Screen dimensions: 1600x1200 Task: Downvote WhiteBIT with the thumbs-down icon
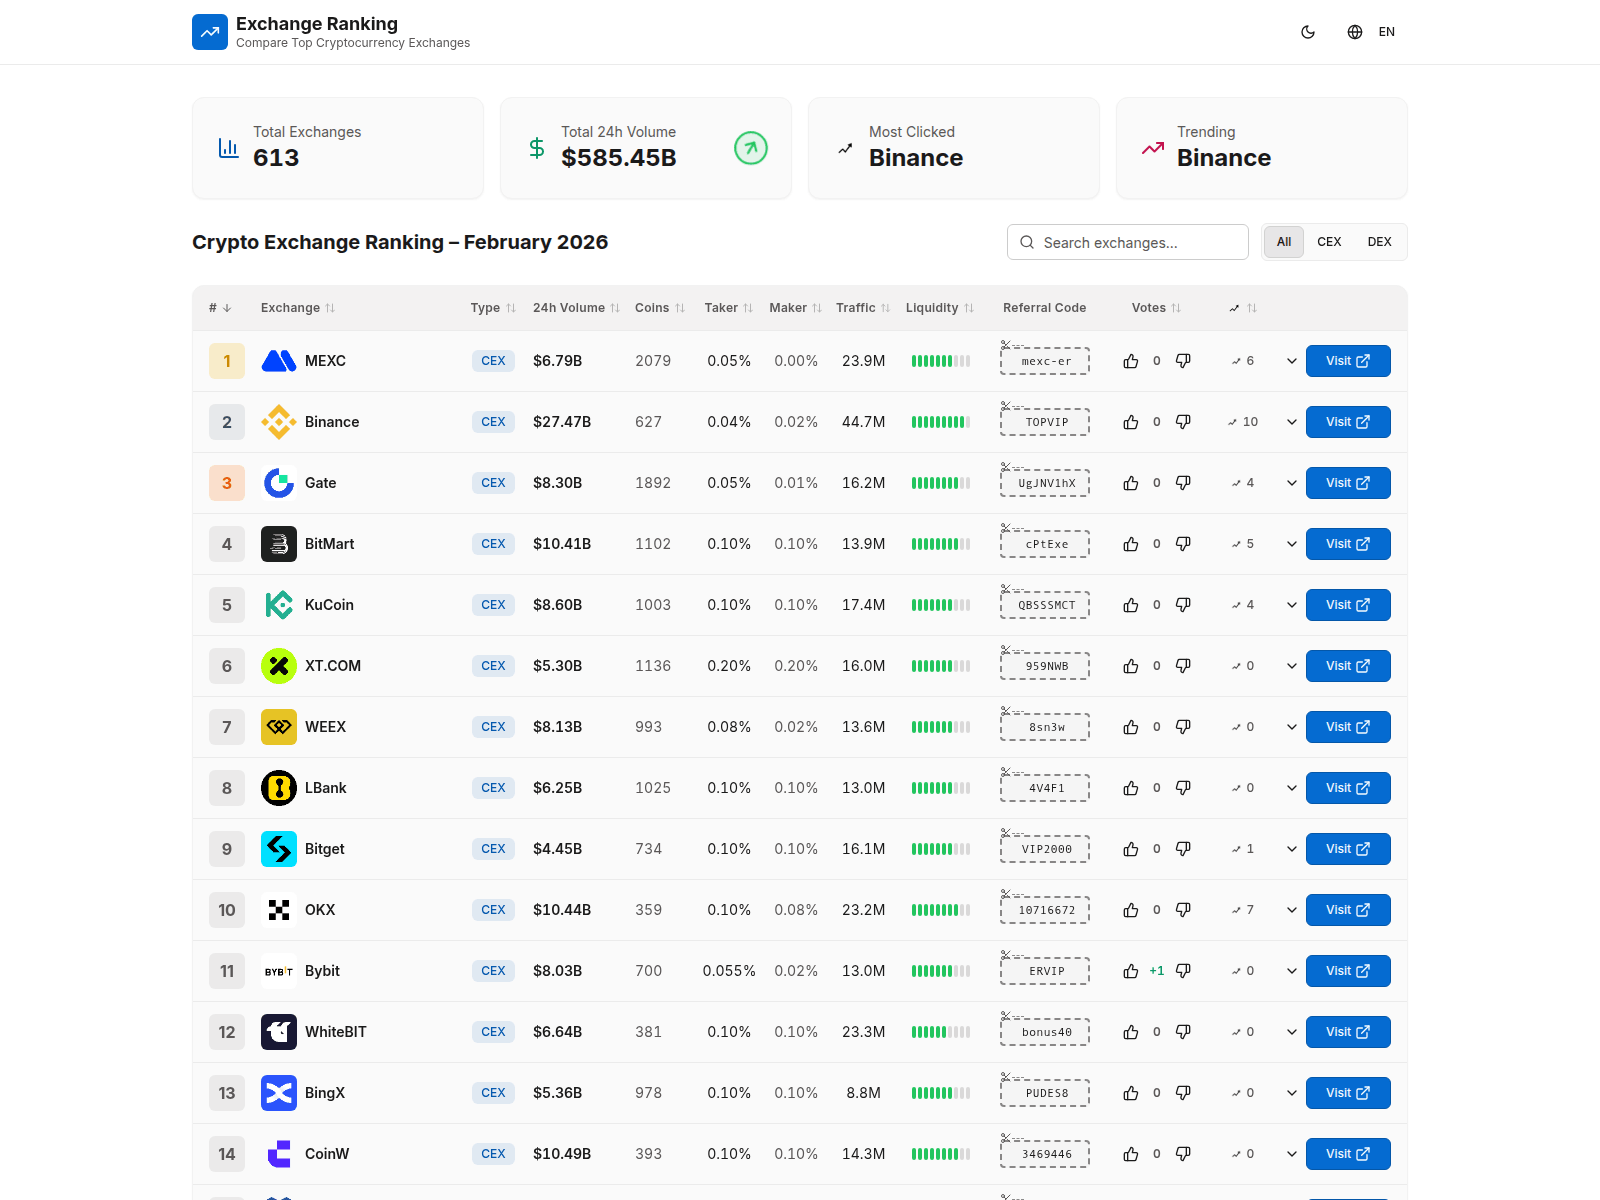click(x=1183, y=1032)
